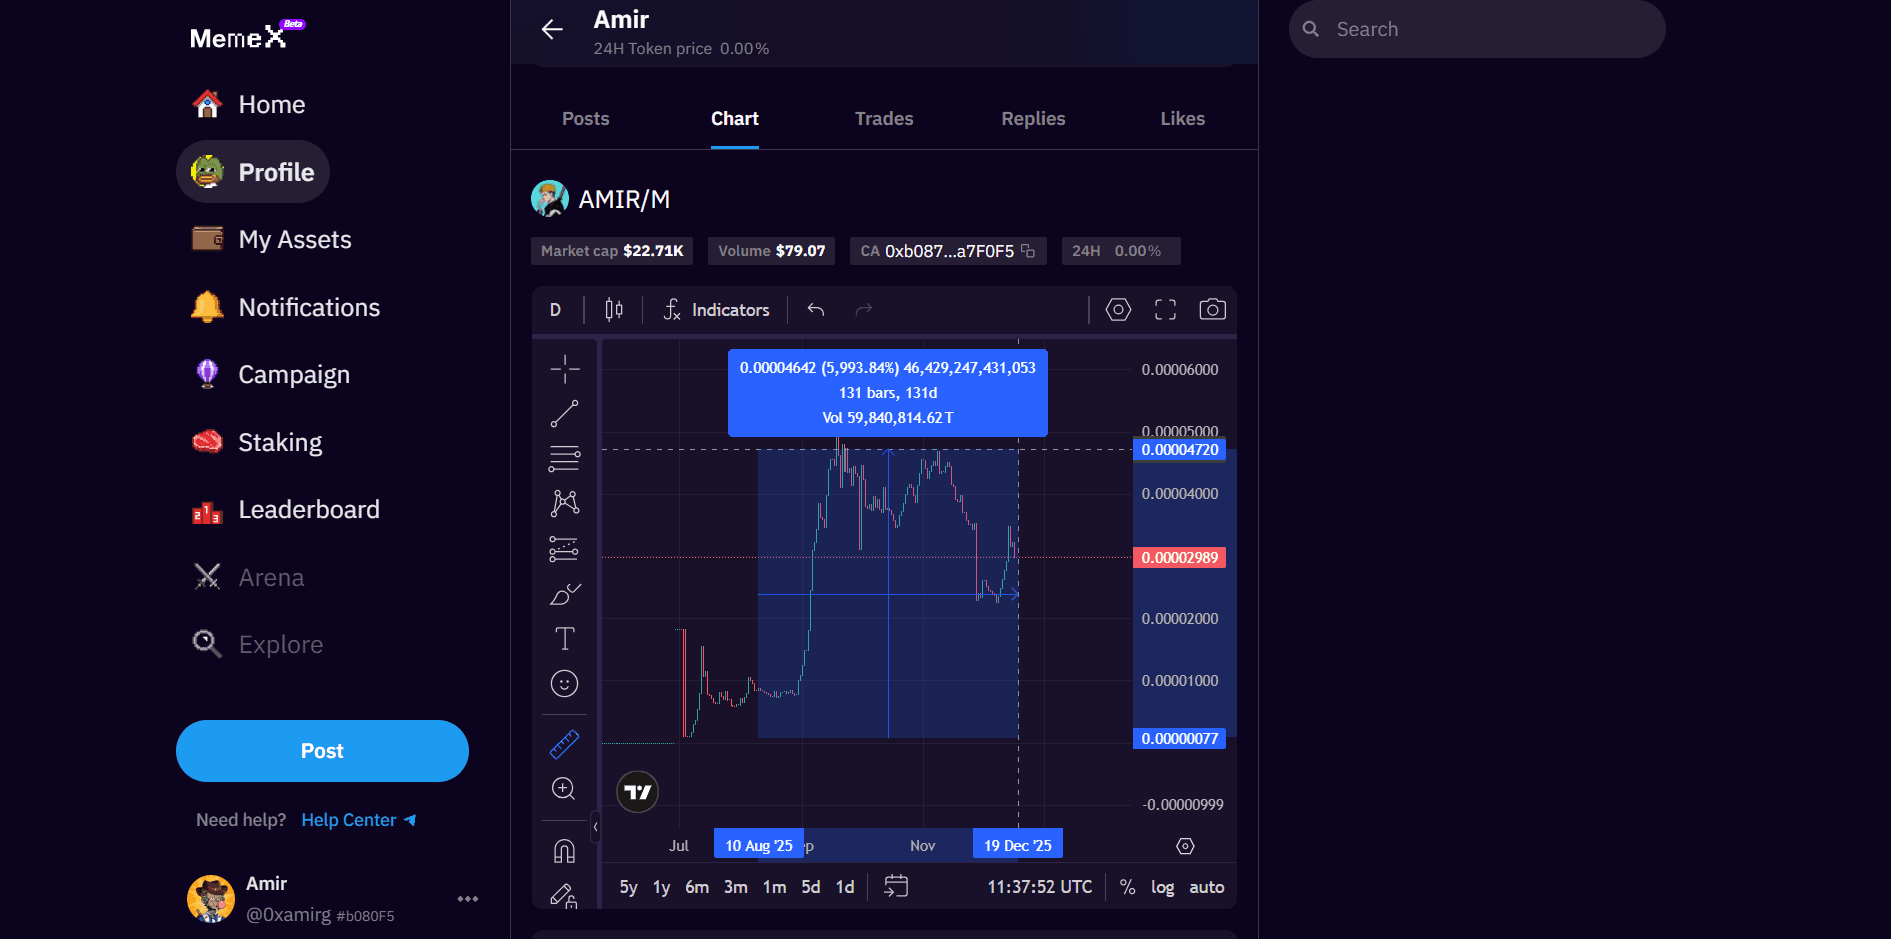This screenshot has width=1891, height=939.
Task: Open My Assets in sidebar
Action: 294,240
